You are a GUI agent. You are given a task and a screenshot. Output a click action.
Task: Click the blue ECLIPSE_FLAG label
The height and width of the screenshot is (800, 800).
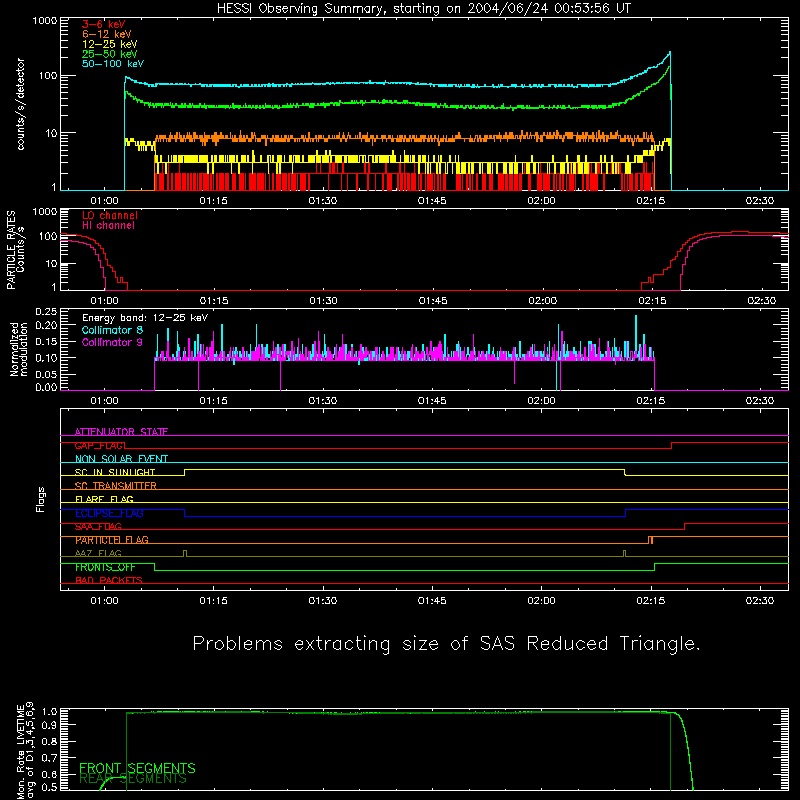[109, 513]
